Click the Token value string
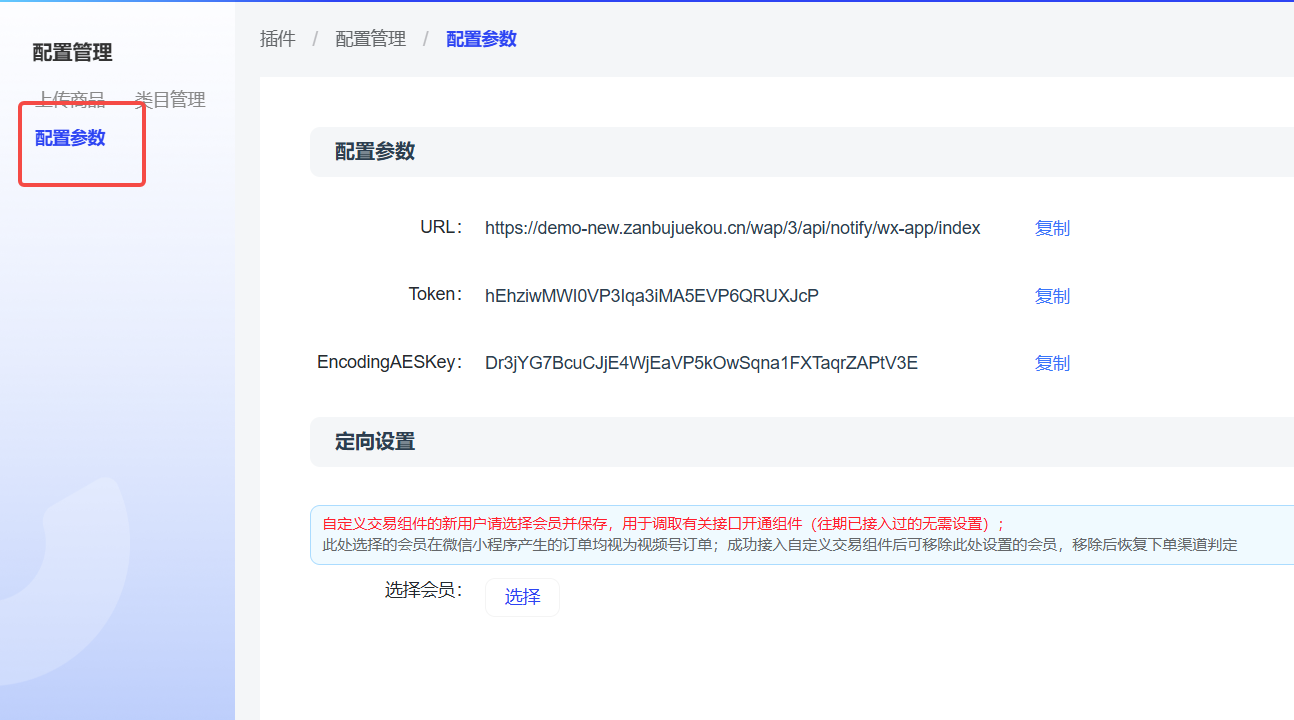The height and width of the screenshot is (720, 1294). click(x=651, y=296)
